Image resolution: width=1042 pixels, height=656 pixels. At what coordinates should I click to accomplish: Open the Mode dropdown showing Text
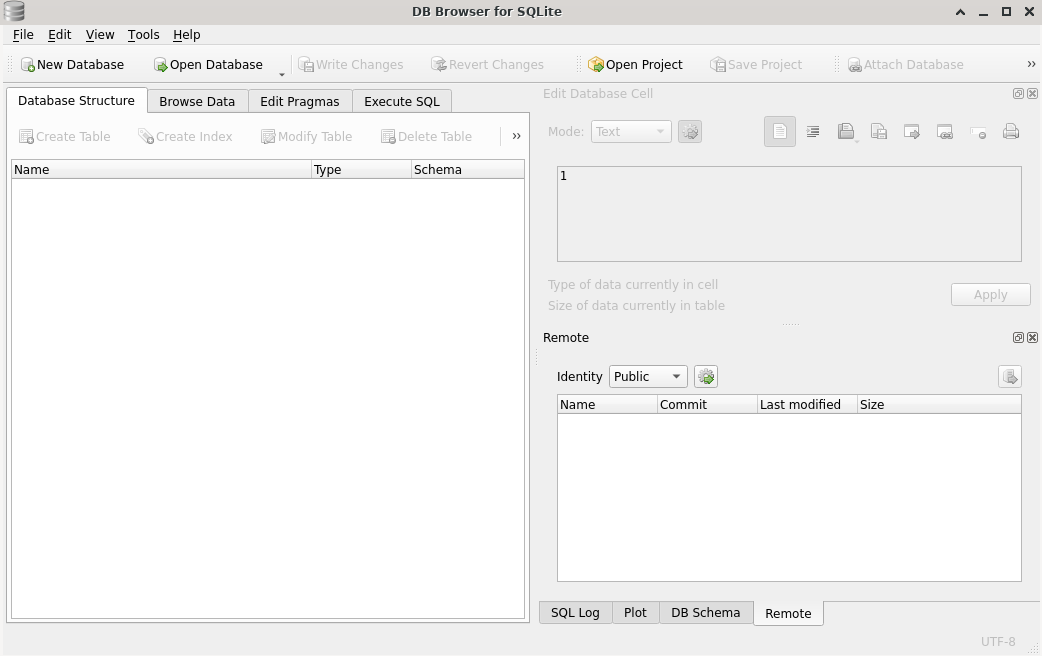pyautogui.click(x=631, y=132)
